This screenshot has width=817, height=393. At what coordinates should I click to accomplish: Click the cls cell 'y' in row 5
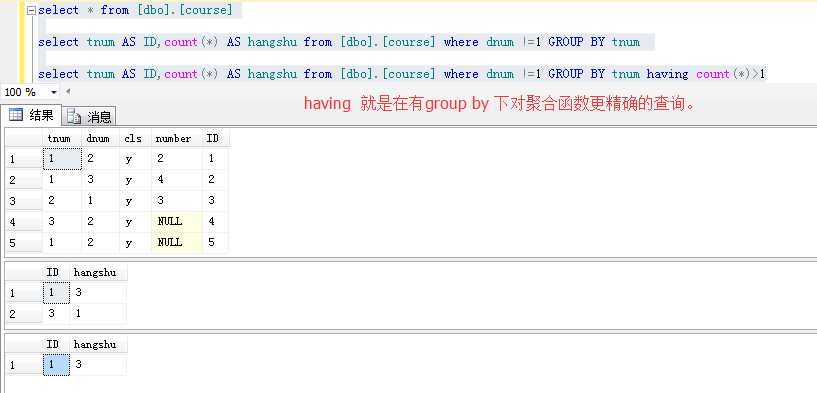click(x=135, y=242)
